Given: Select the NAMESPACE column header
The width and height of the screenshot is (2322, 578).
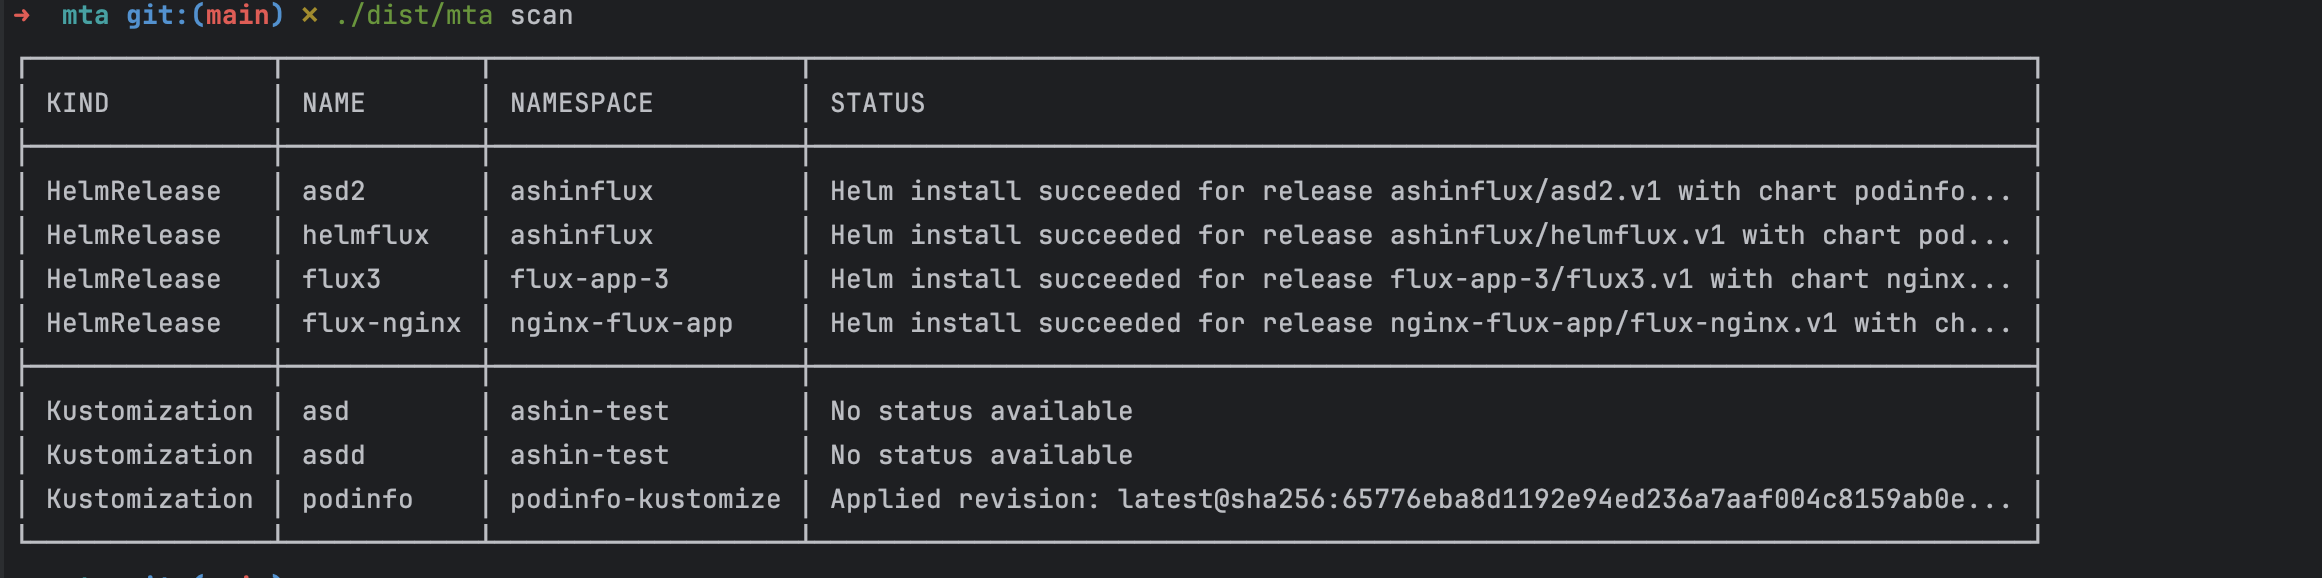Looking at the screenshot, I should (x=581, y=103).
